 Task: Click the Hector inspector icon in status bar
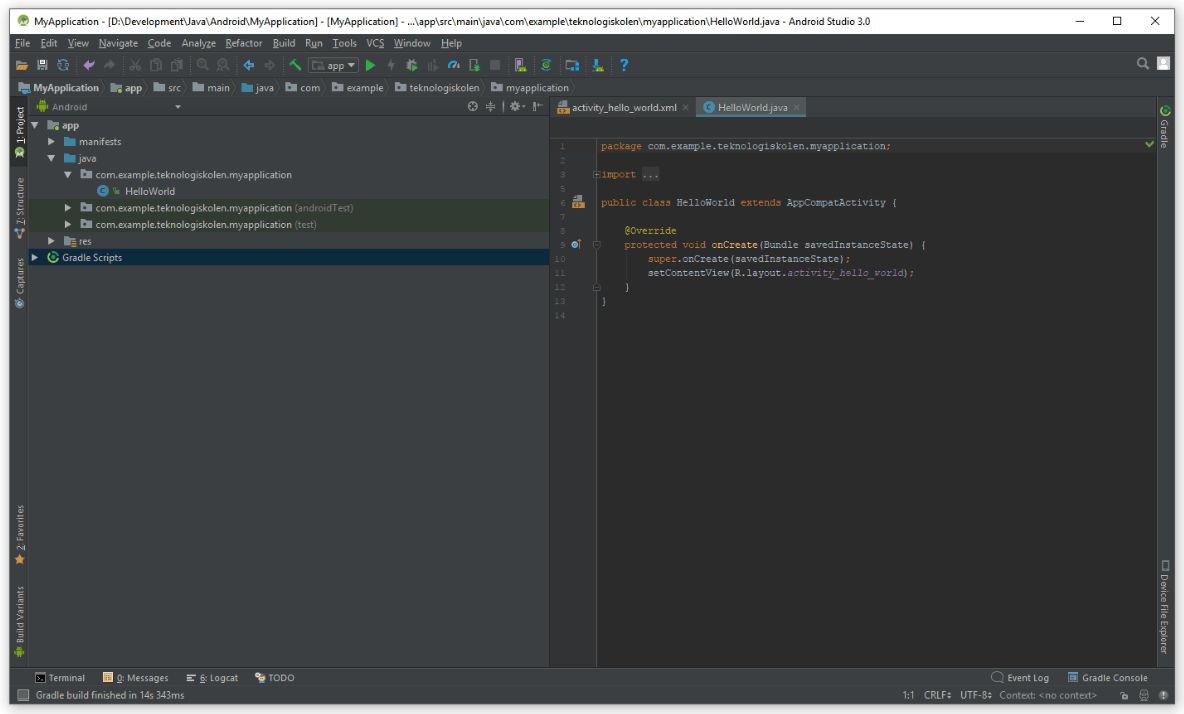pos(1144,695)
